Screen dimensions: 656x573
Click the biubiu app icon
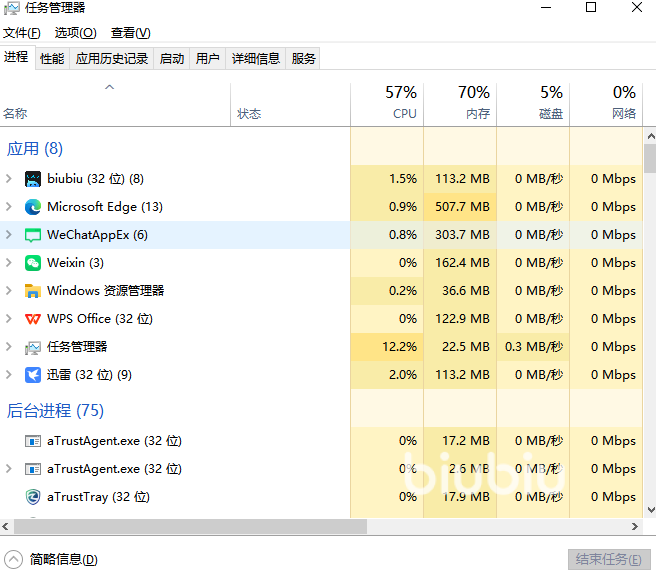pos(33,179)
